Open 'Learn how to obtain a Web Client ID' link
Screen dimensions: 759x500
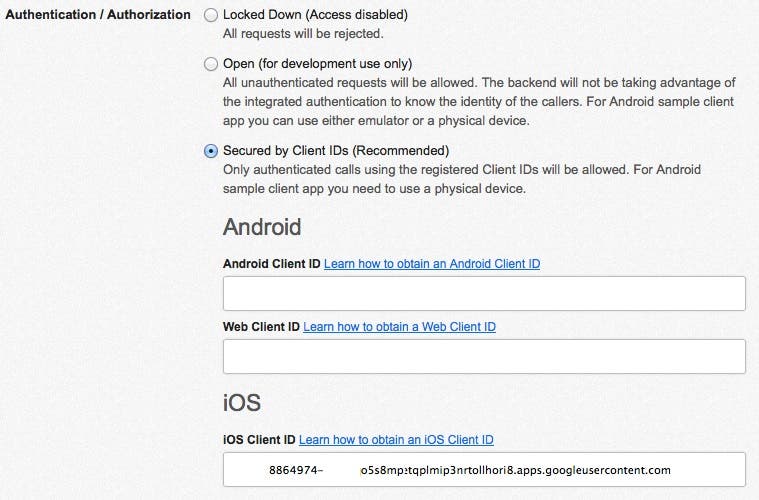click(x=399, y=327)
